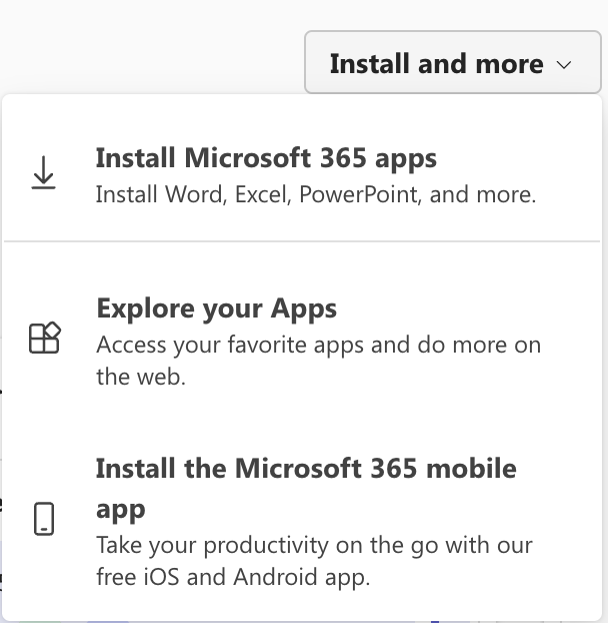
Task: Click the apps grid icon beside Explore your Apps
Action: [x=45, y=338]
